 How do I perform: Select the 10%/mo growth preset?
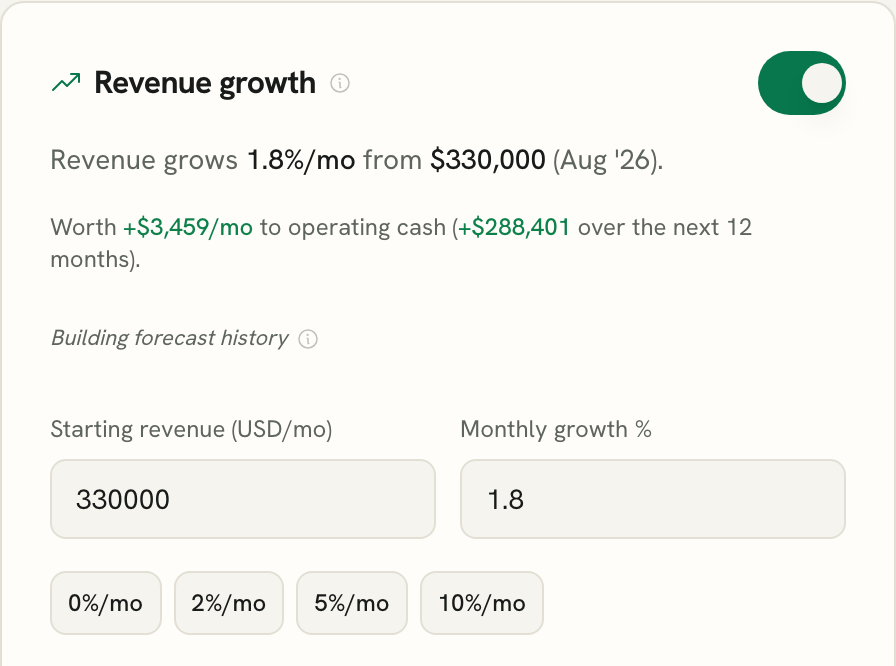(482, 603)
